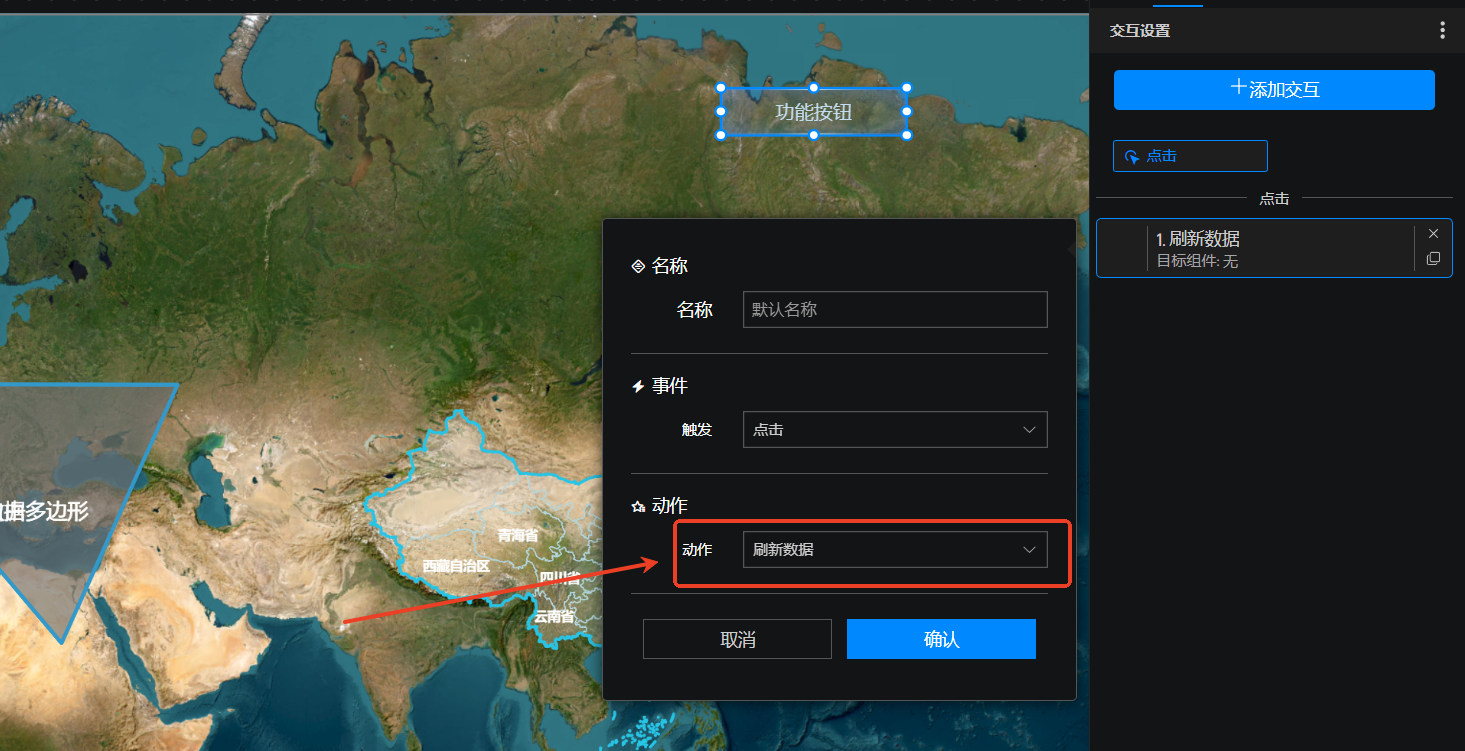Image resolution: width=1465 pixels, height=751 pixels.
Task: Expand the 动作 dropdown showing 刷新数据
Action: pos(894,550)
